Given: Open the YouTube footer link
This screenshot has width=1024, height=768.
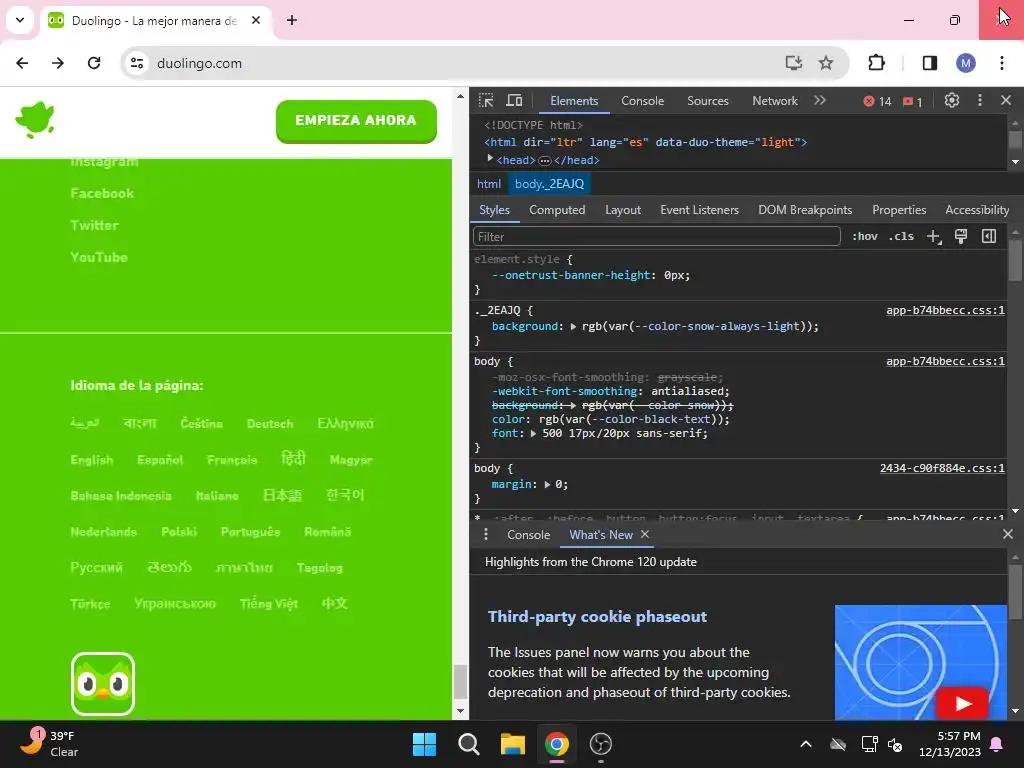Looking at the screenshot, I should pyautogui.click(x=99, y=257).
